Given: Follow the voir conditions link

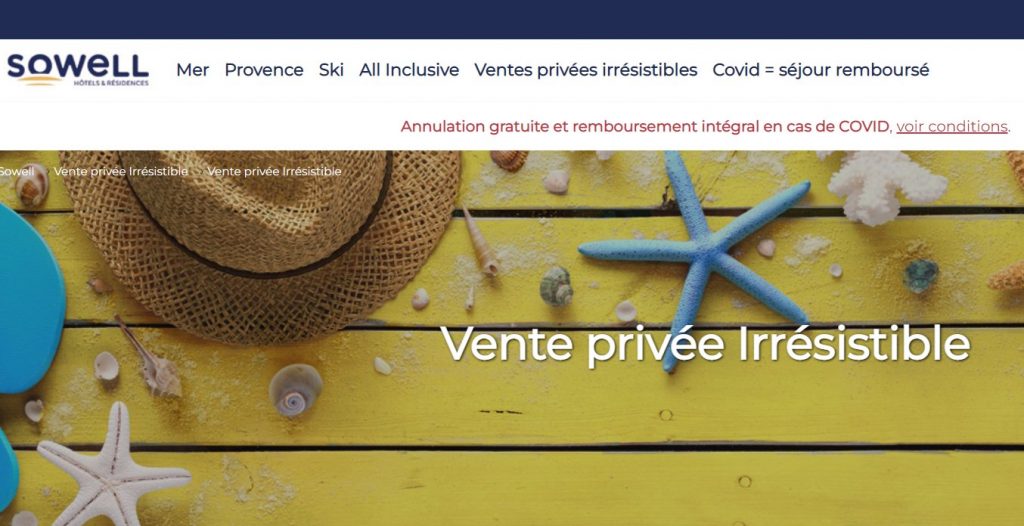Looking at the screenshot, I should pyautogui.click(x=952, y=126).
